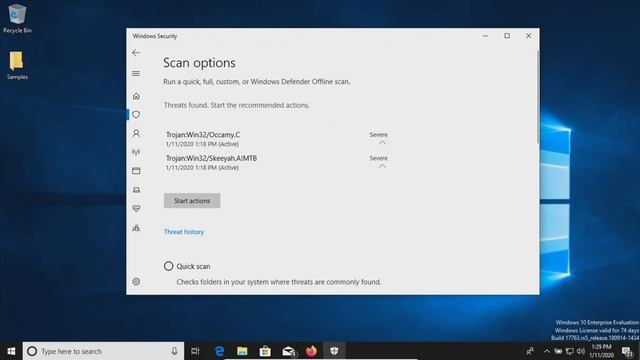The width and height of the screenshot is (640, 360).
Task: Open the Samples folder on desktop
Action: [x=17, y=65]
